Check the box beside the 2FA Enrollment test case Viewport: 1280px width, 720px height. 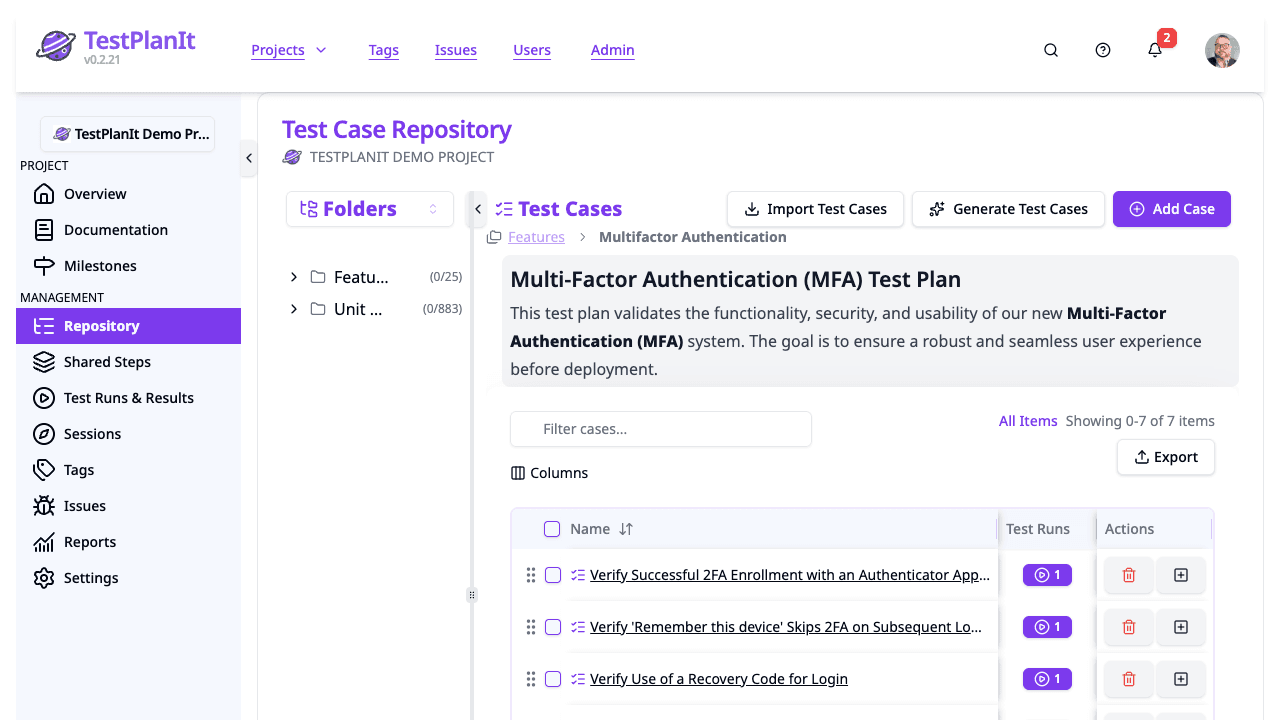tap(553, 575)
